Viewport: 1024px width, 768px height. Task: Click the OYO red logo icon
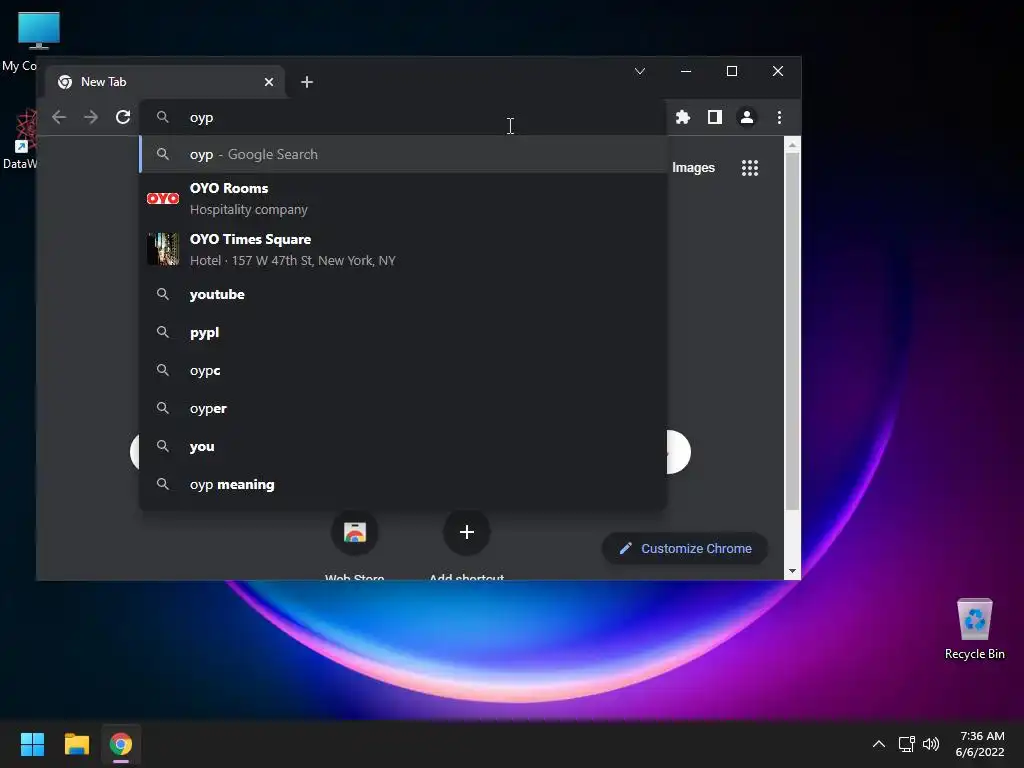coord(163,199)
